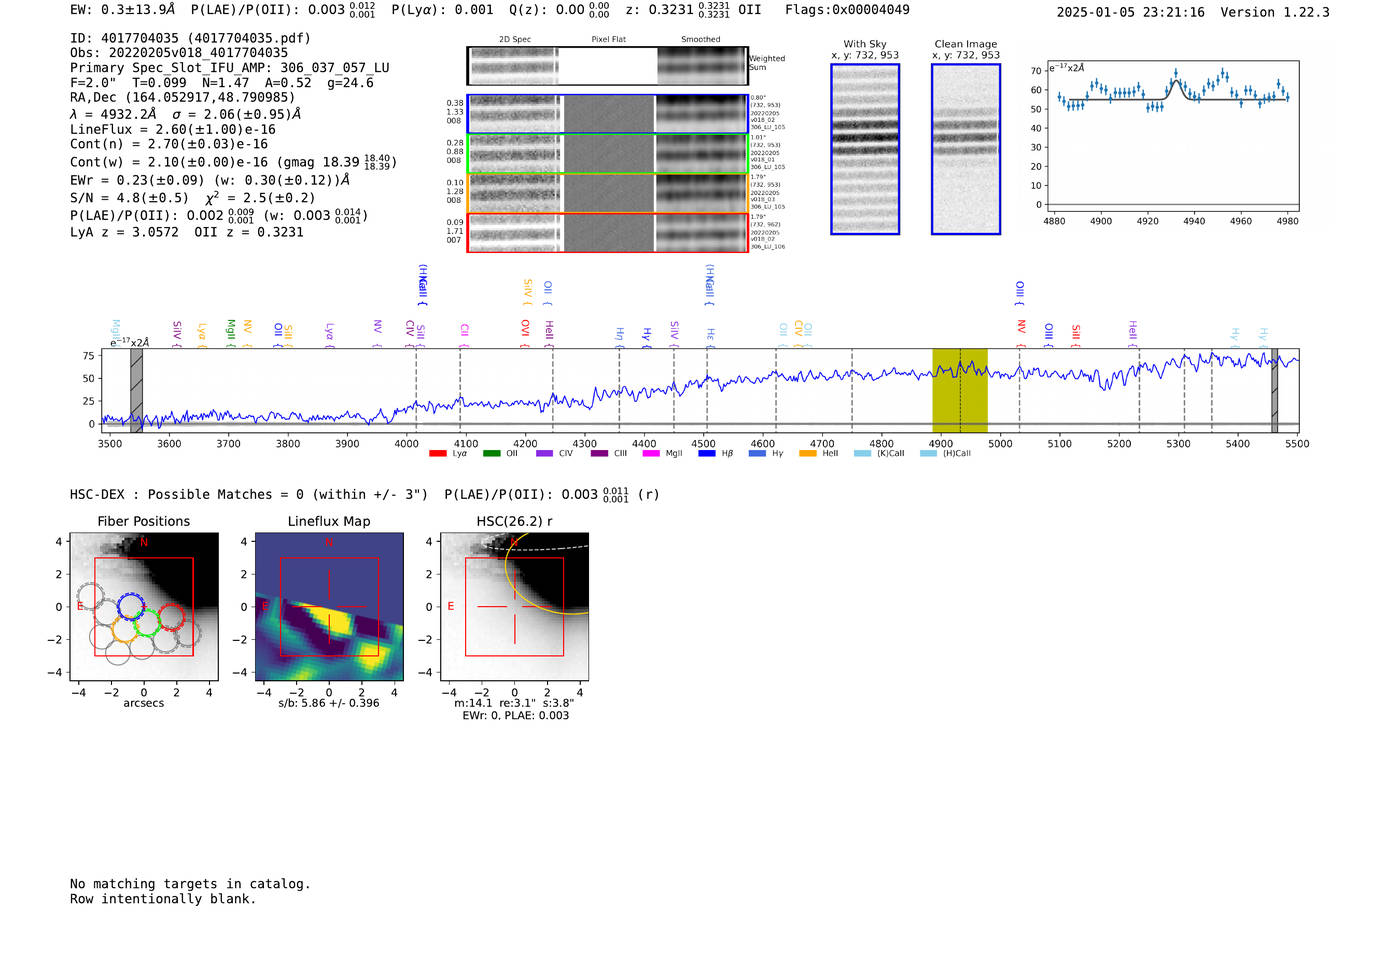Click the ID: 4017704035 line
Viewport: 1400px width, 953px height.
pos(190,38)
